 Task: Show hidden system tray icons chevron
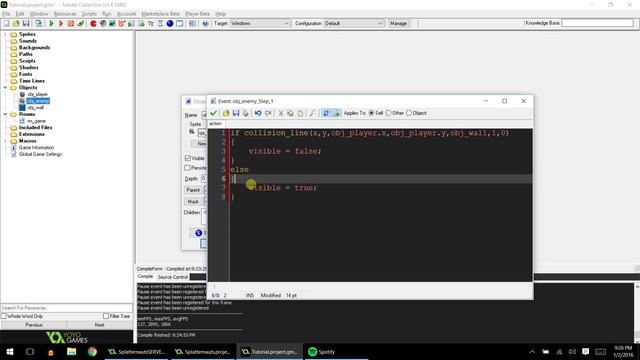tap(532, 352)
